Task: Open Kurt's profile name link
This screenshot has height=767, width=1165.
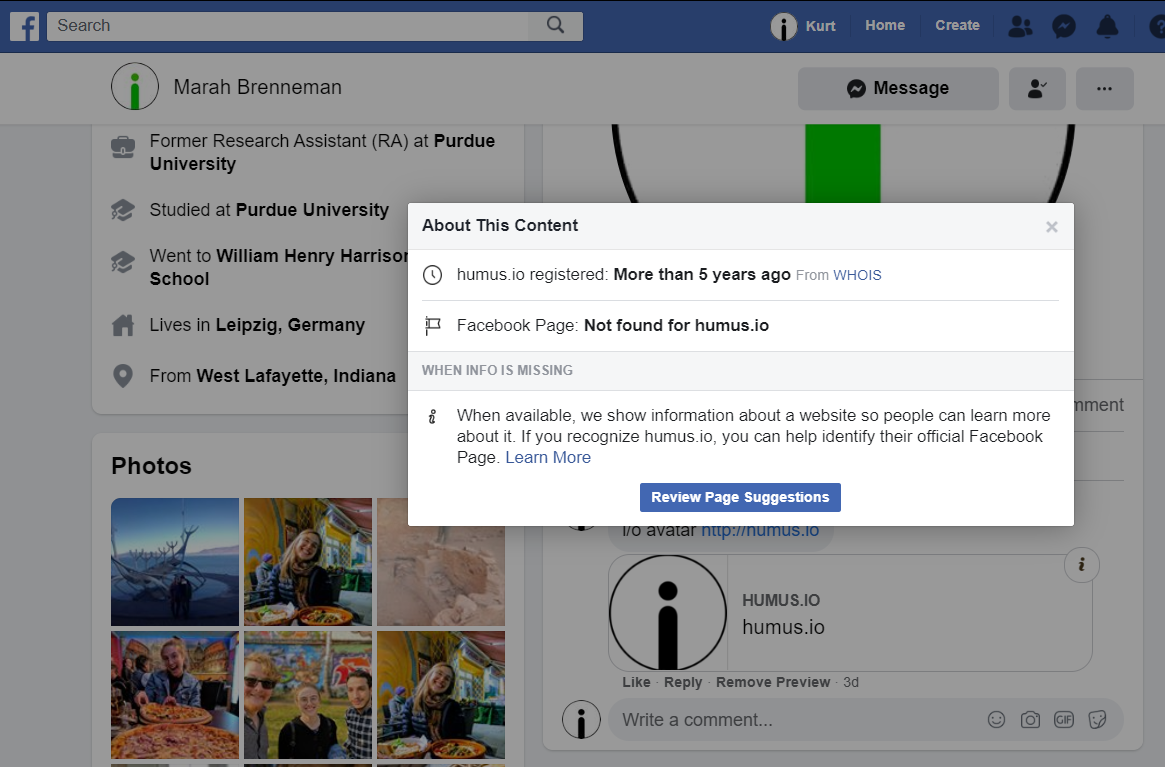Action: [x=820, y=26]
